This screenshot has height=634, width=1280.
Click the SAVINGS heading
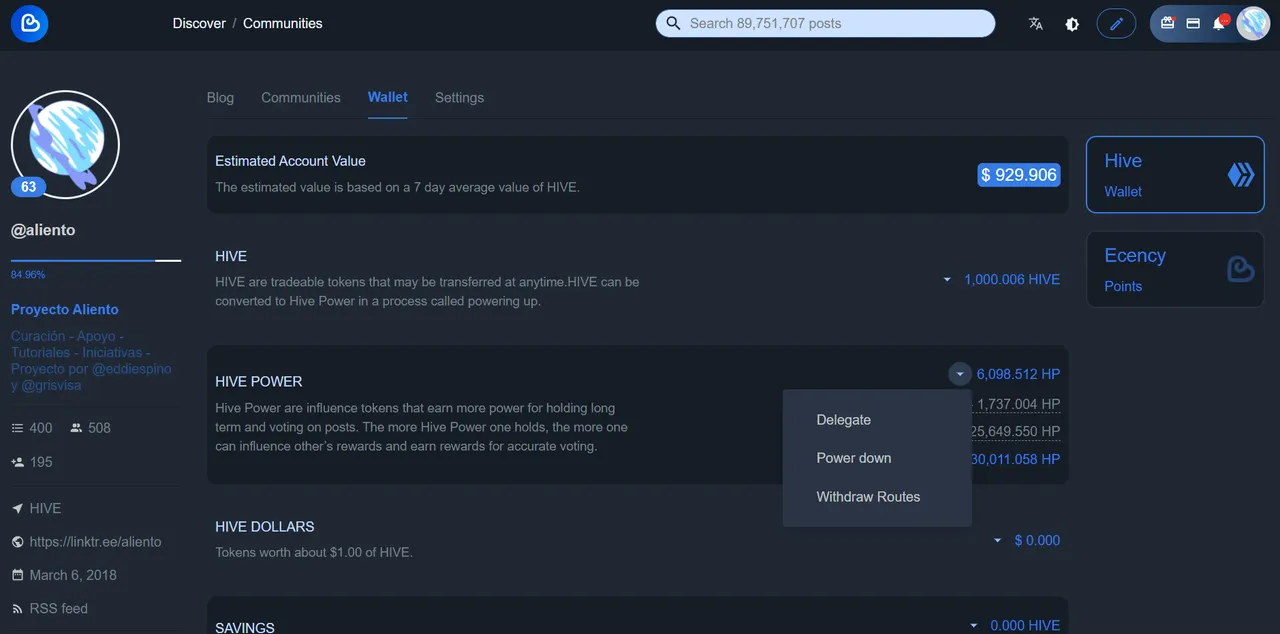(x=245, y=627)
